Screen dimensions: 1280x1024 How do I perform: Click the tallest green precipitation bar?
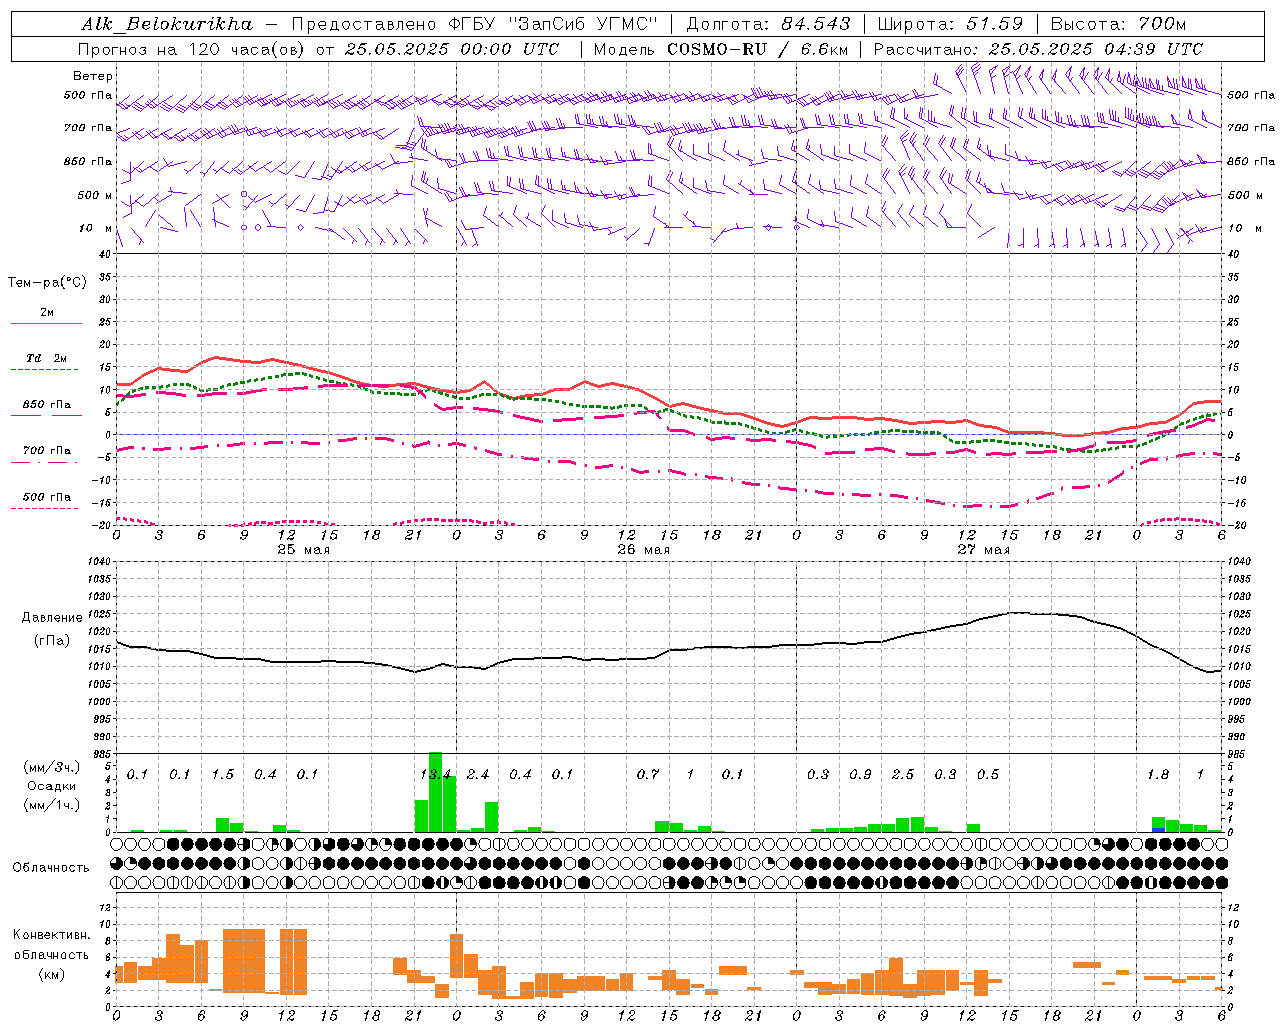435,792
